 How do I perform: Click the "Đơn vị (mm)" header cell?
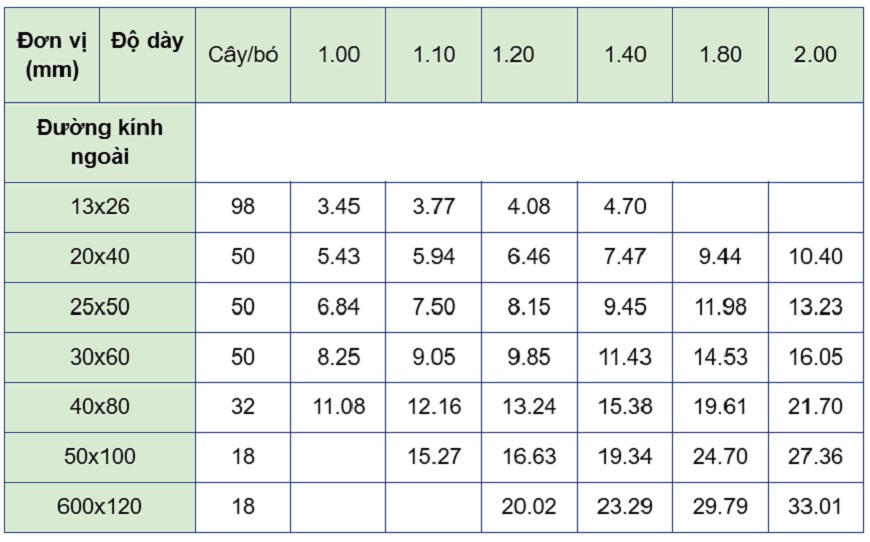tap(55, 56)
